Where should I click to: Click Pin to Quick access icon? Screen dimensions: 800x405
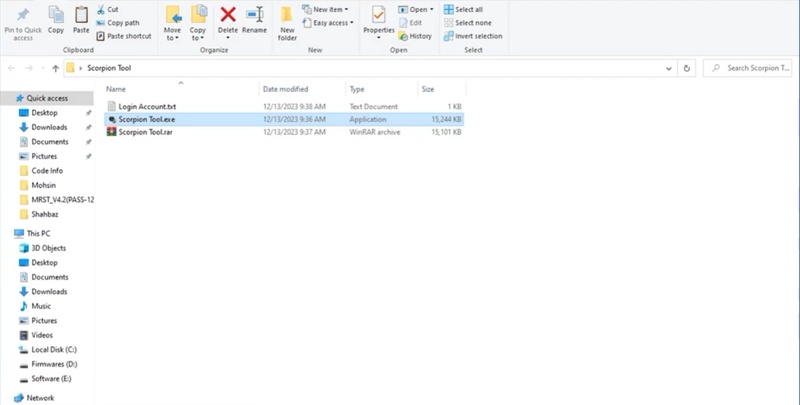[x=23, y=15]
